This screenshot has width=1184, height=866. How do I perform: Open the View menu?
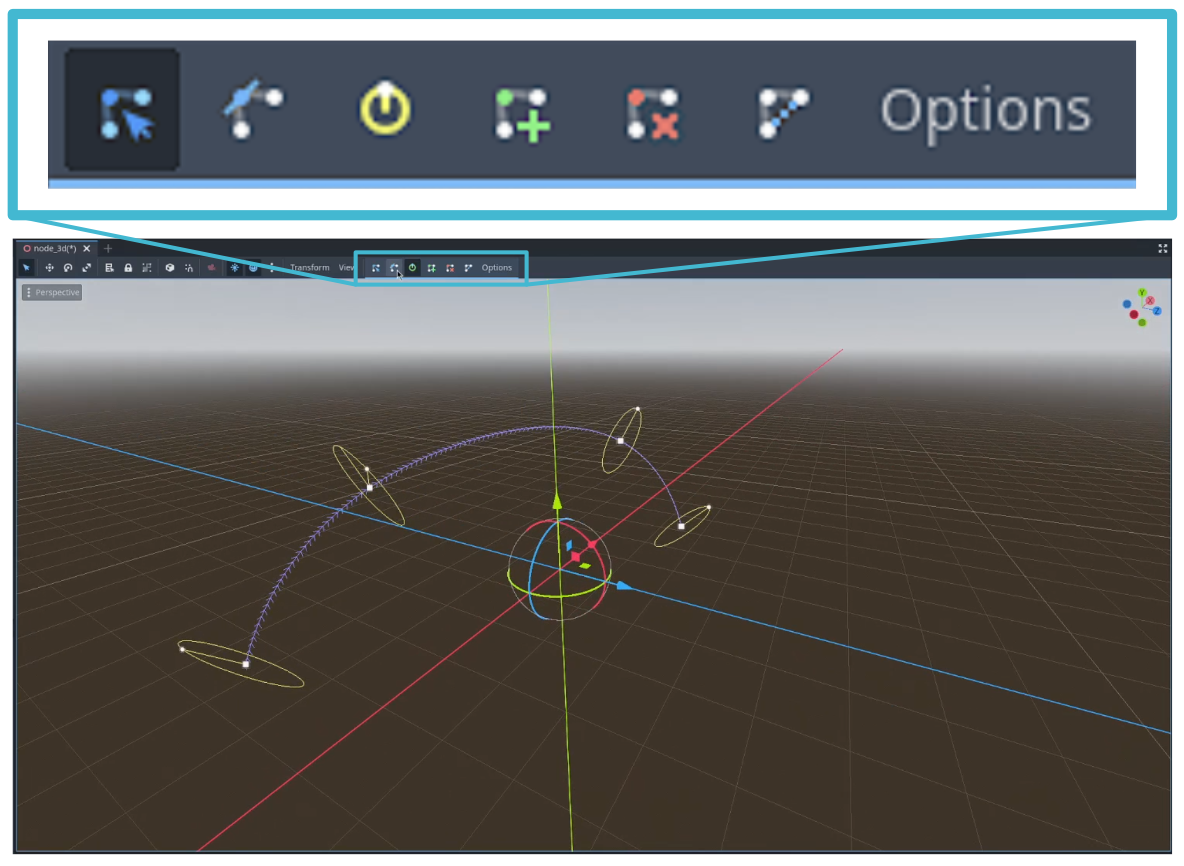[x=346, y=267]
